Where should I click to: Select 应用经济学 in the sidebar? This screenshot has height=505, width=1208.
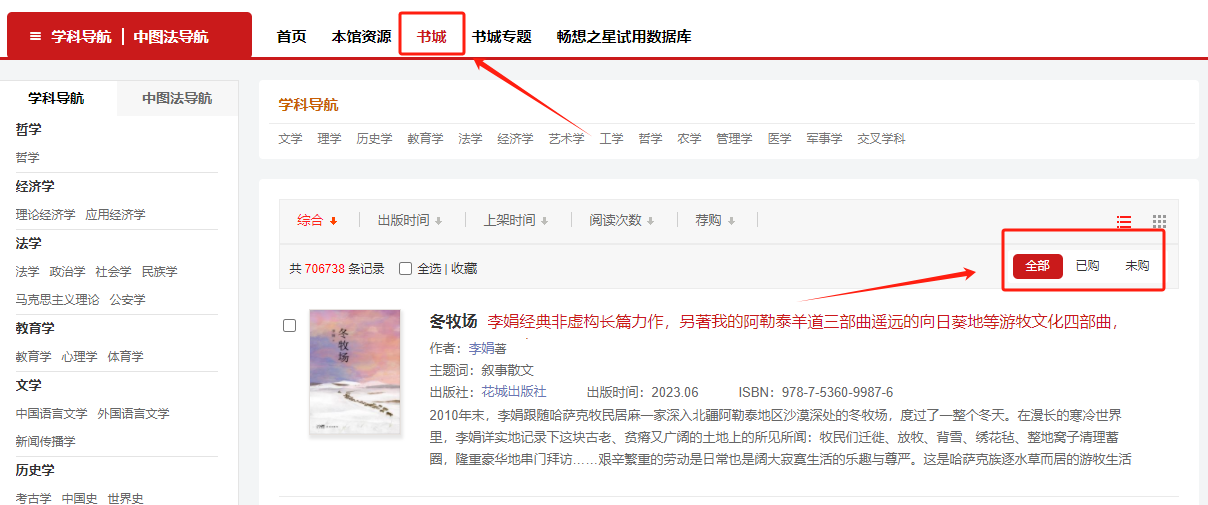pos(115,214)
